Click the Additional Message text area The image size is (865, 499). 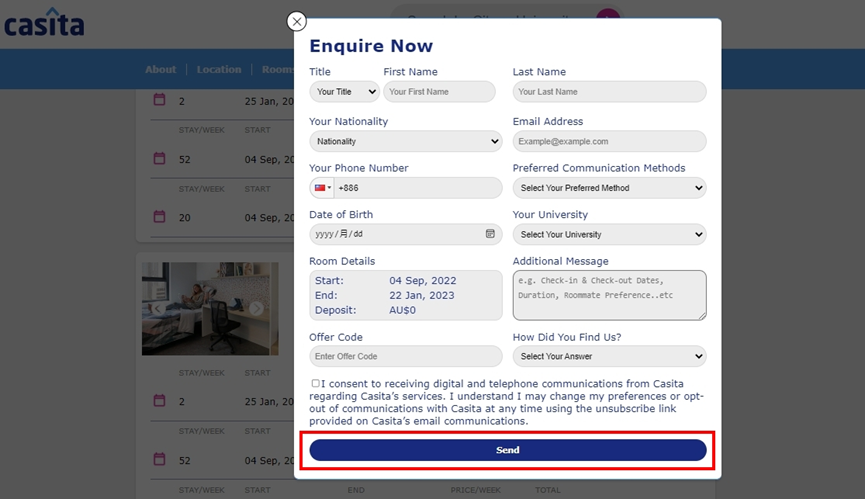tap(609, 295)
